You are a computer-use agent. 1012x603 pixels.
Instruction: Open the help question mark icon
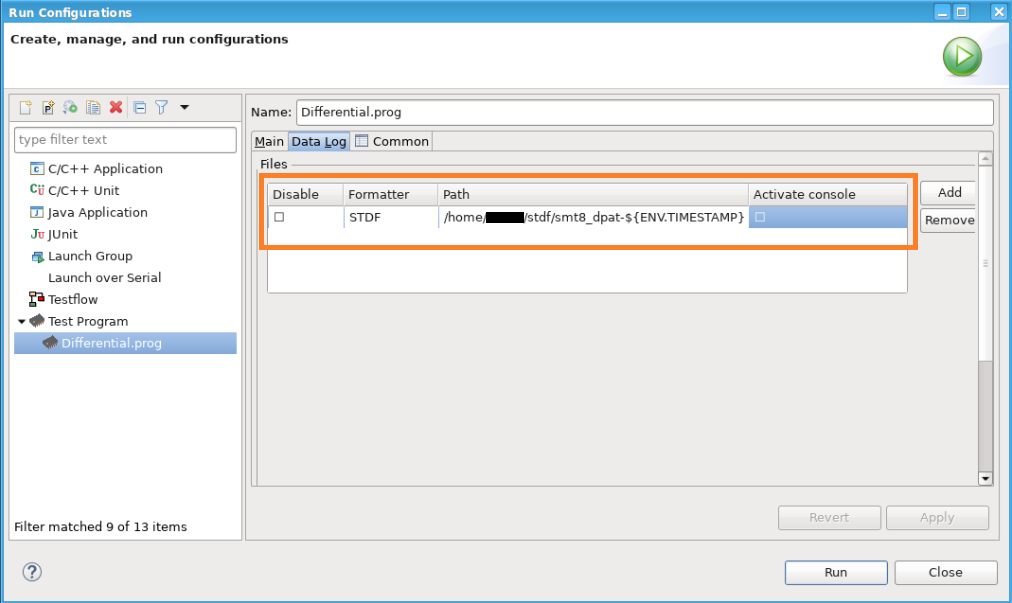point(31,571)
